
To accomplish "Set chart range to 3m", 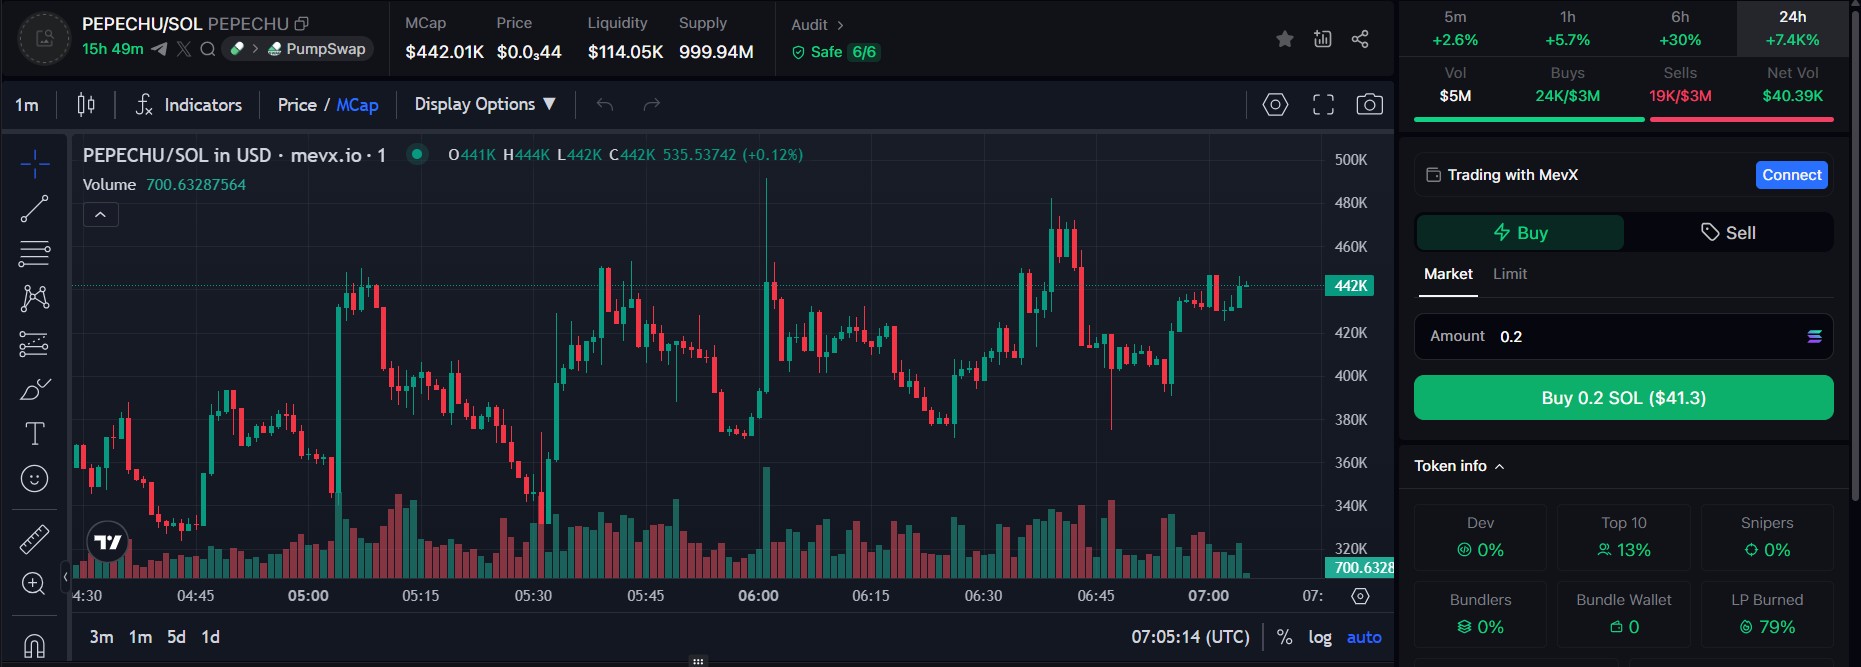I will [x=101, y=637].
